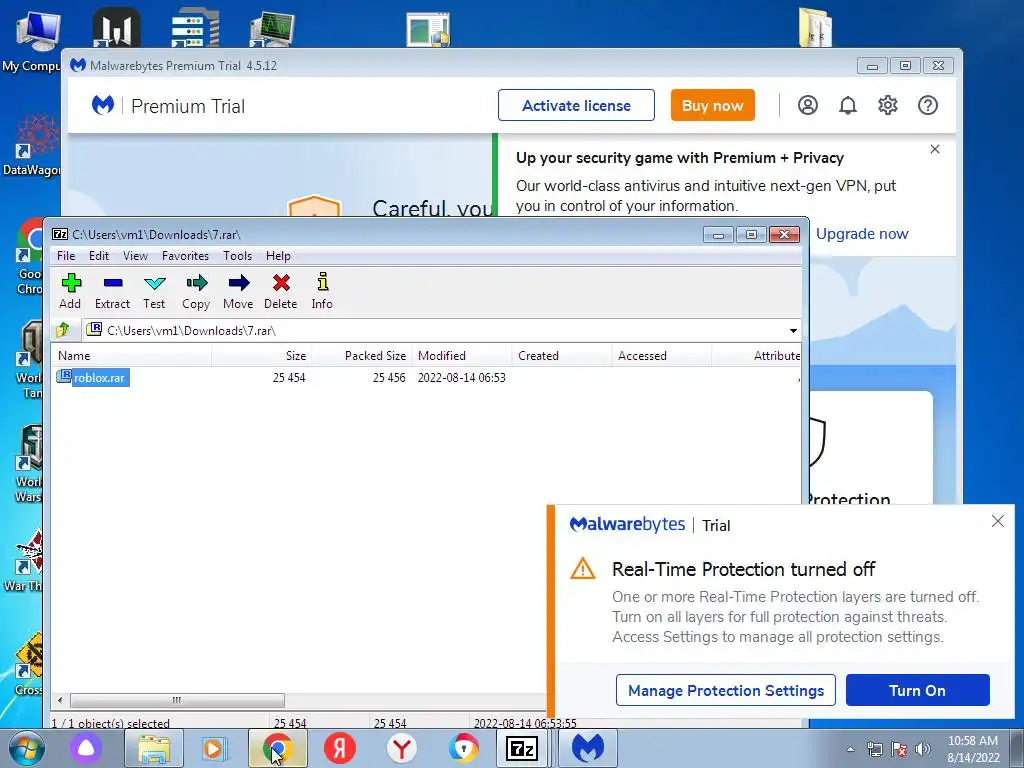1024x768 pixels.
Task: Switch to Malwarebytes taskbar button
Action: (x=588, y=748)
